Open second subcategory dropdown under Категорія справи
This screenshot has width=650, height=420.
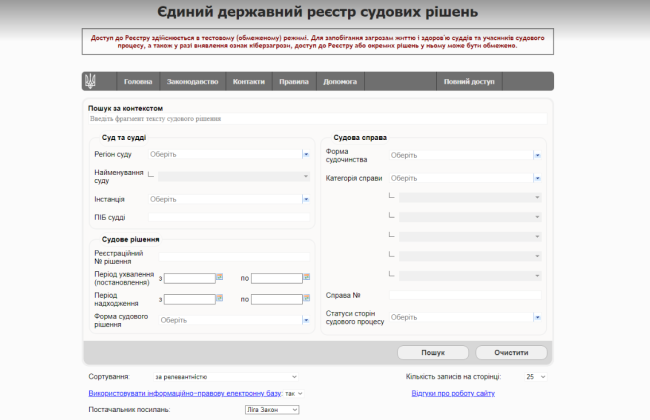coord(470,217)
